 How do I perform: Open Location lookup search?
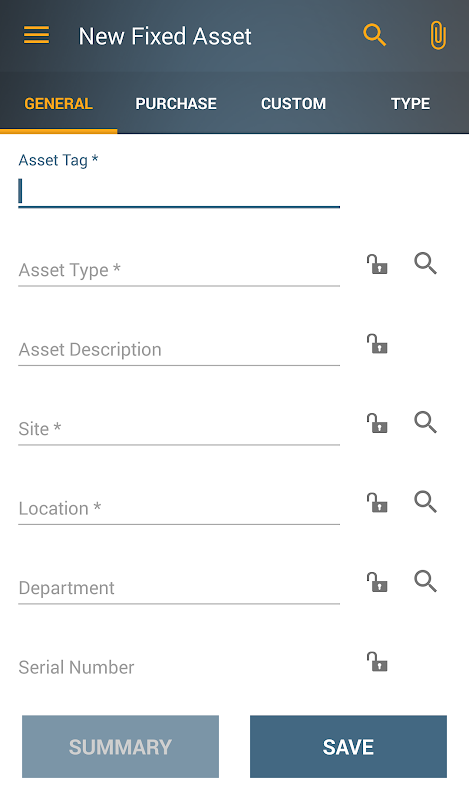coord(425,502)
